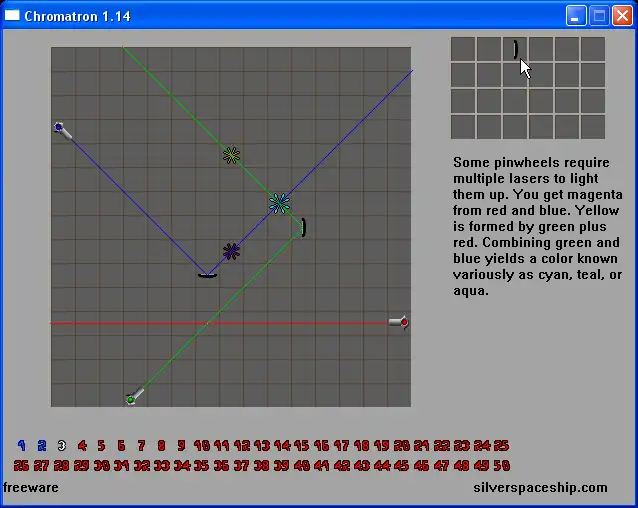Click the green laser emitter
The image size is (638, 508).
[x=132, y=398]
